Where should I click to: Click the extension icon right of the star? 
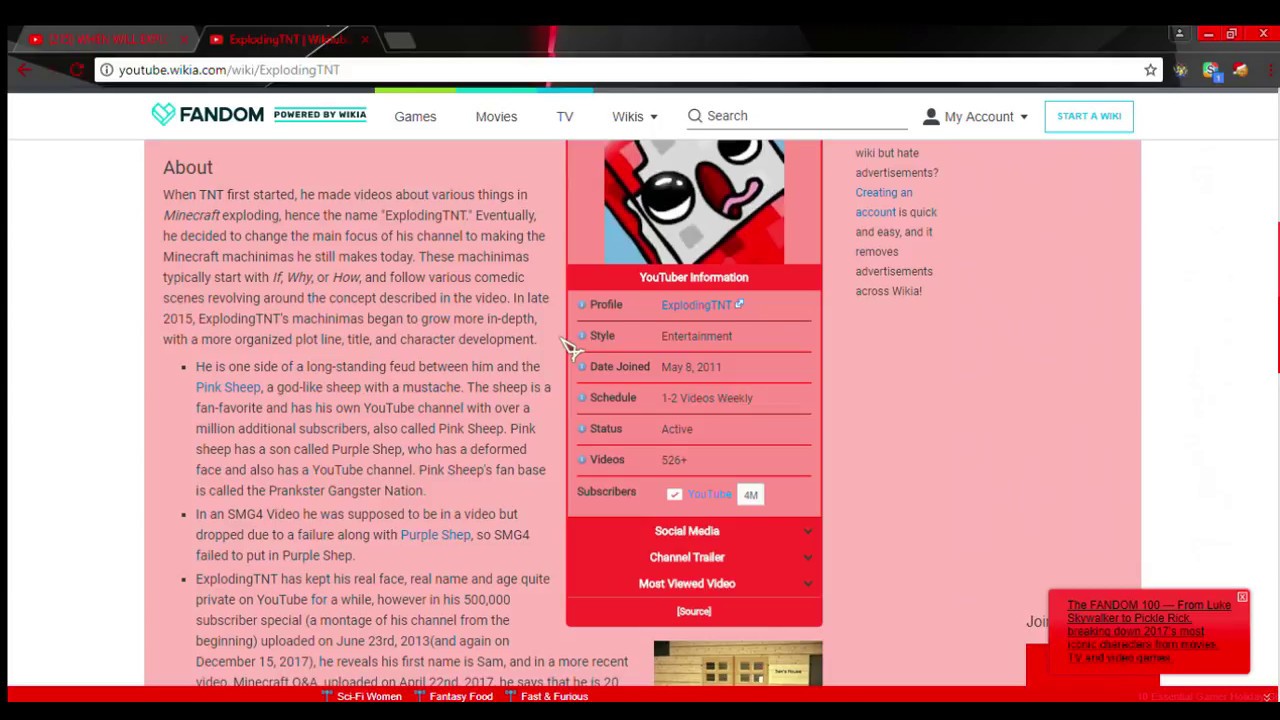pos(1181,70)
